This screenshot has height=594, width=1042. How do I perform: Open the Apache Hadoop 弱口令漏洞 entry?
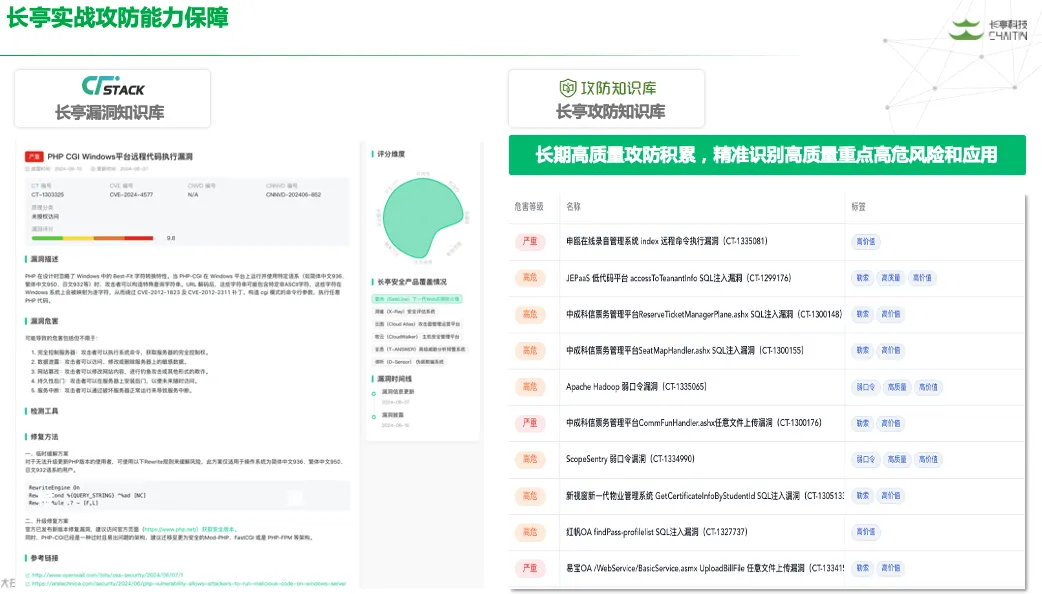pos(636,387)
